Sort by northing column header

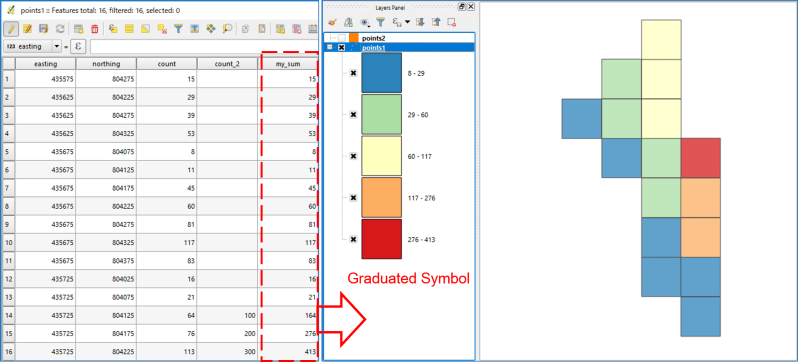106,64
